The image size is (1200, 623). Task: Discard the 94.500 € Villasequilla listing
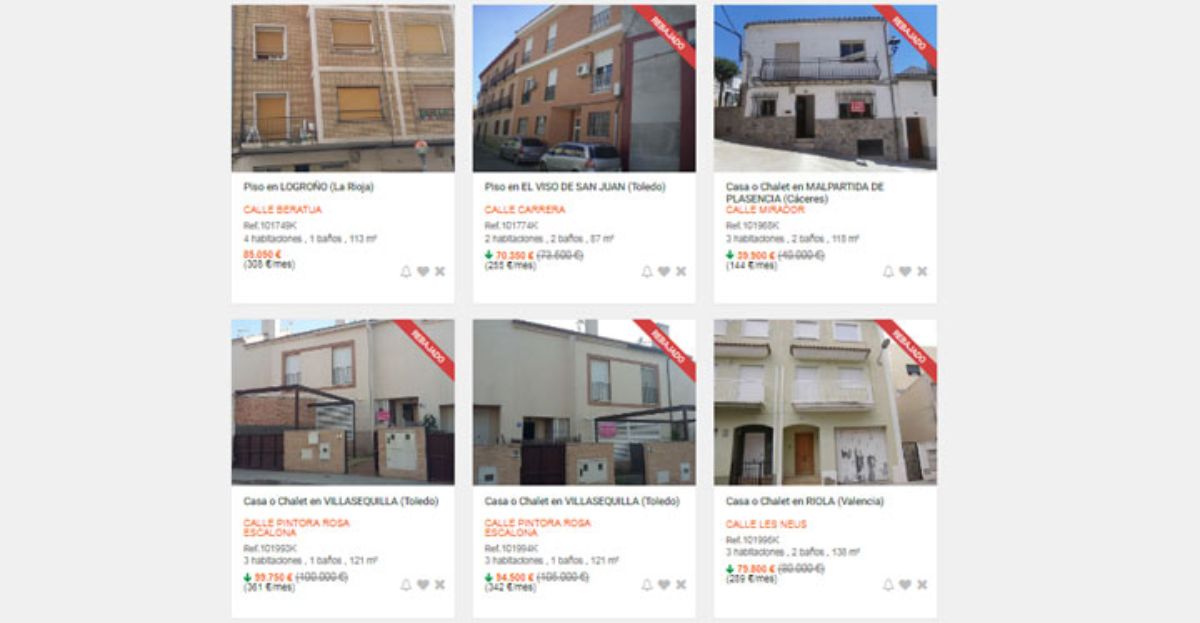click(x=681, y=585)
